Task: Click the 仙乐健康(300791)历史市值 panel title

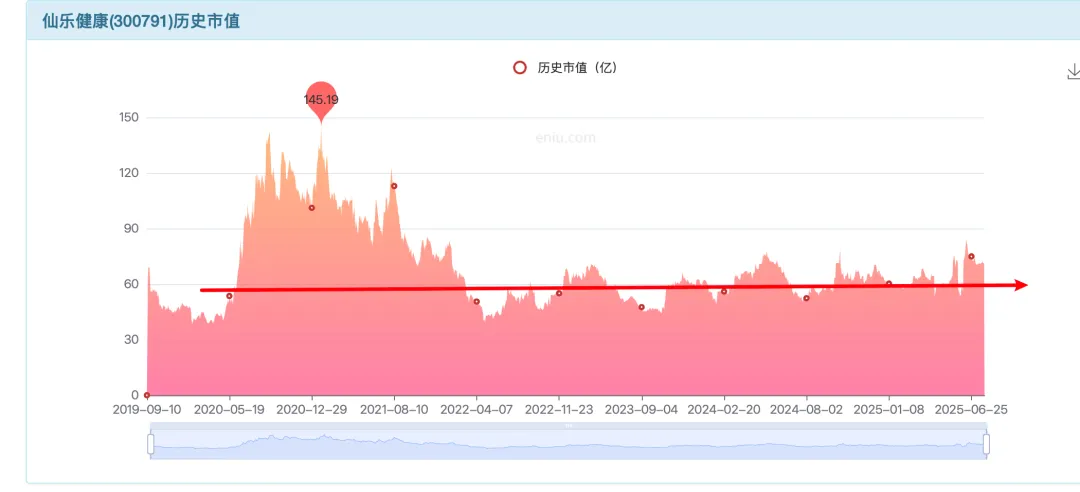Action: coord(141,21)
